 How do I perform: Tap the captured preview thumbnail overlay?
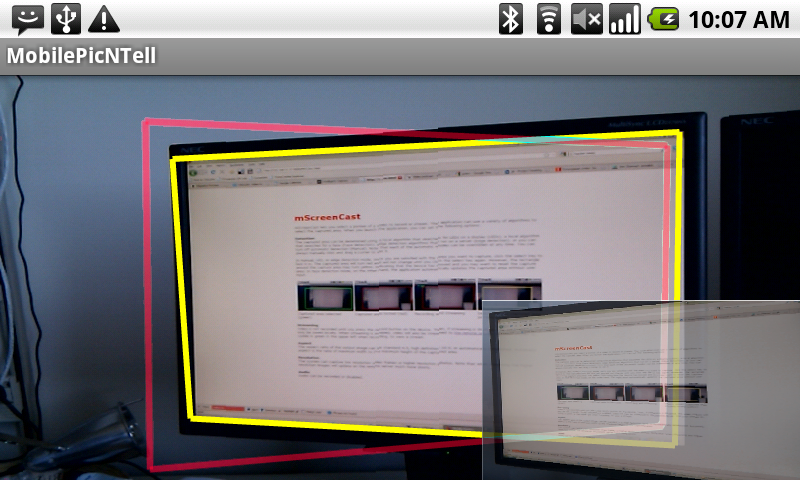pyautogui.click(x=641, y=390)
